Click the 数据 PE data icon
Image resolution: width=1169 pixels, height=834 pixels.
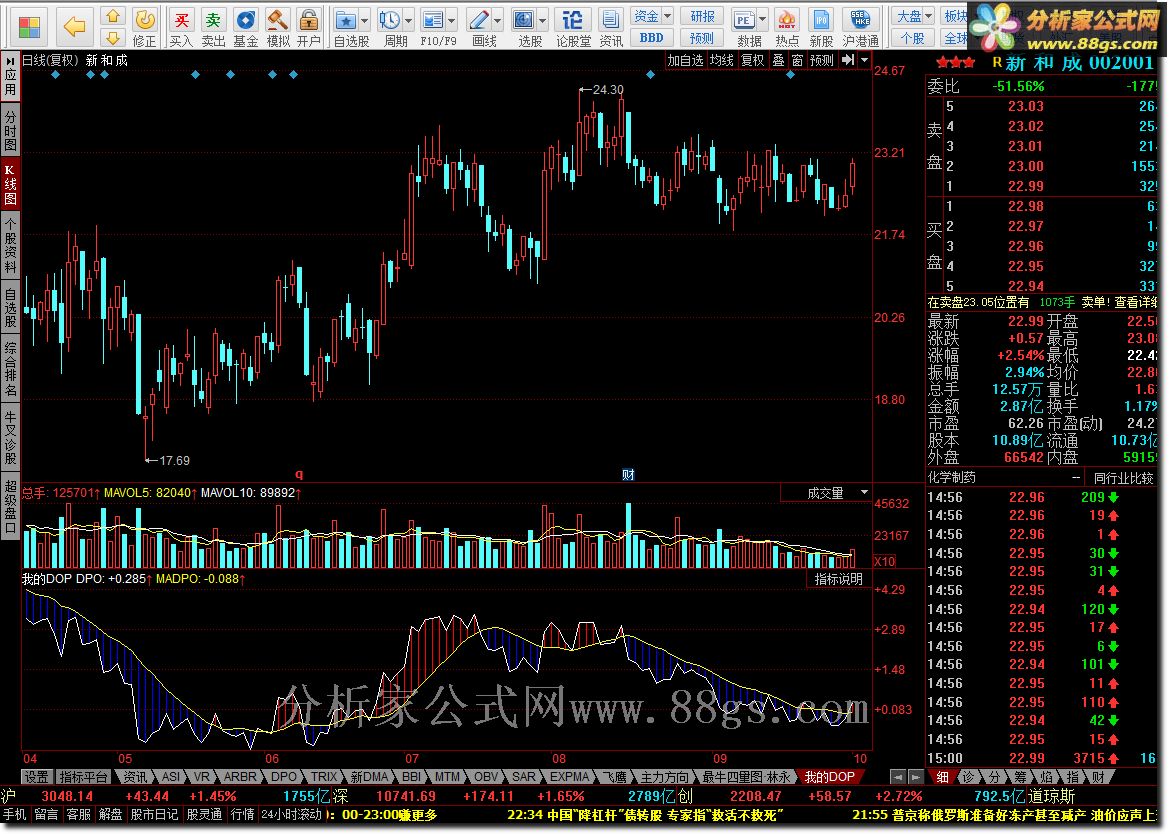[743, 20]
